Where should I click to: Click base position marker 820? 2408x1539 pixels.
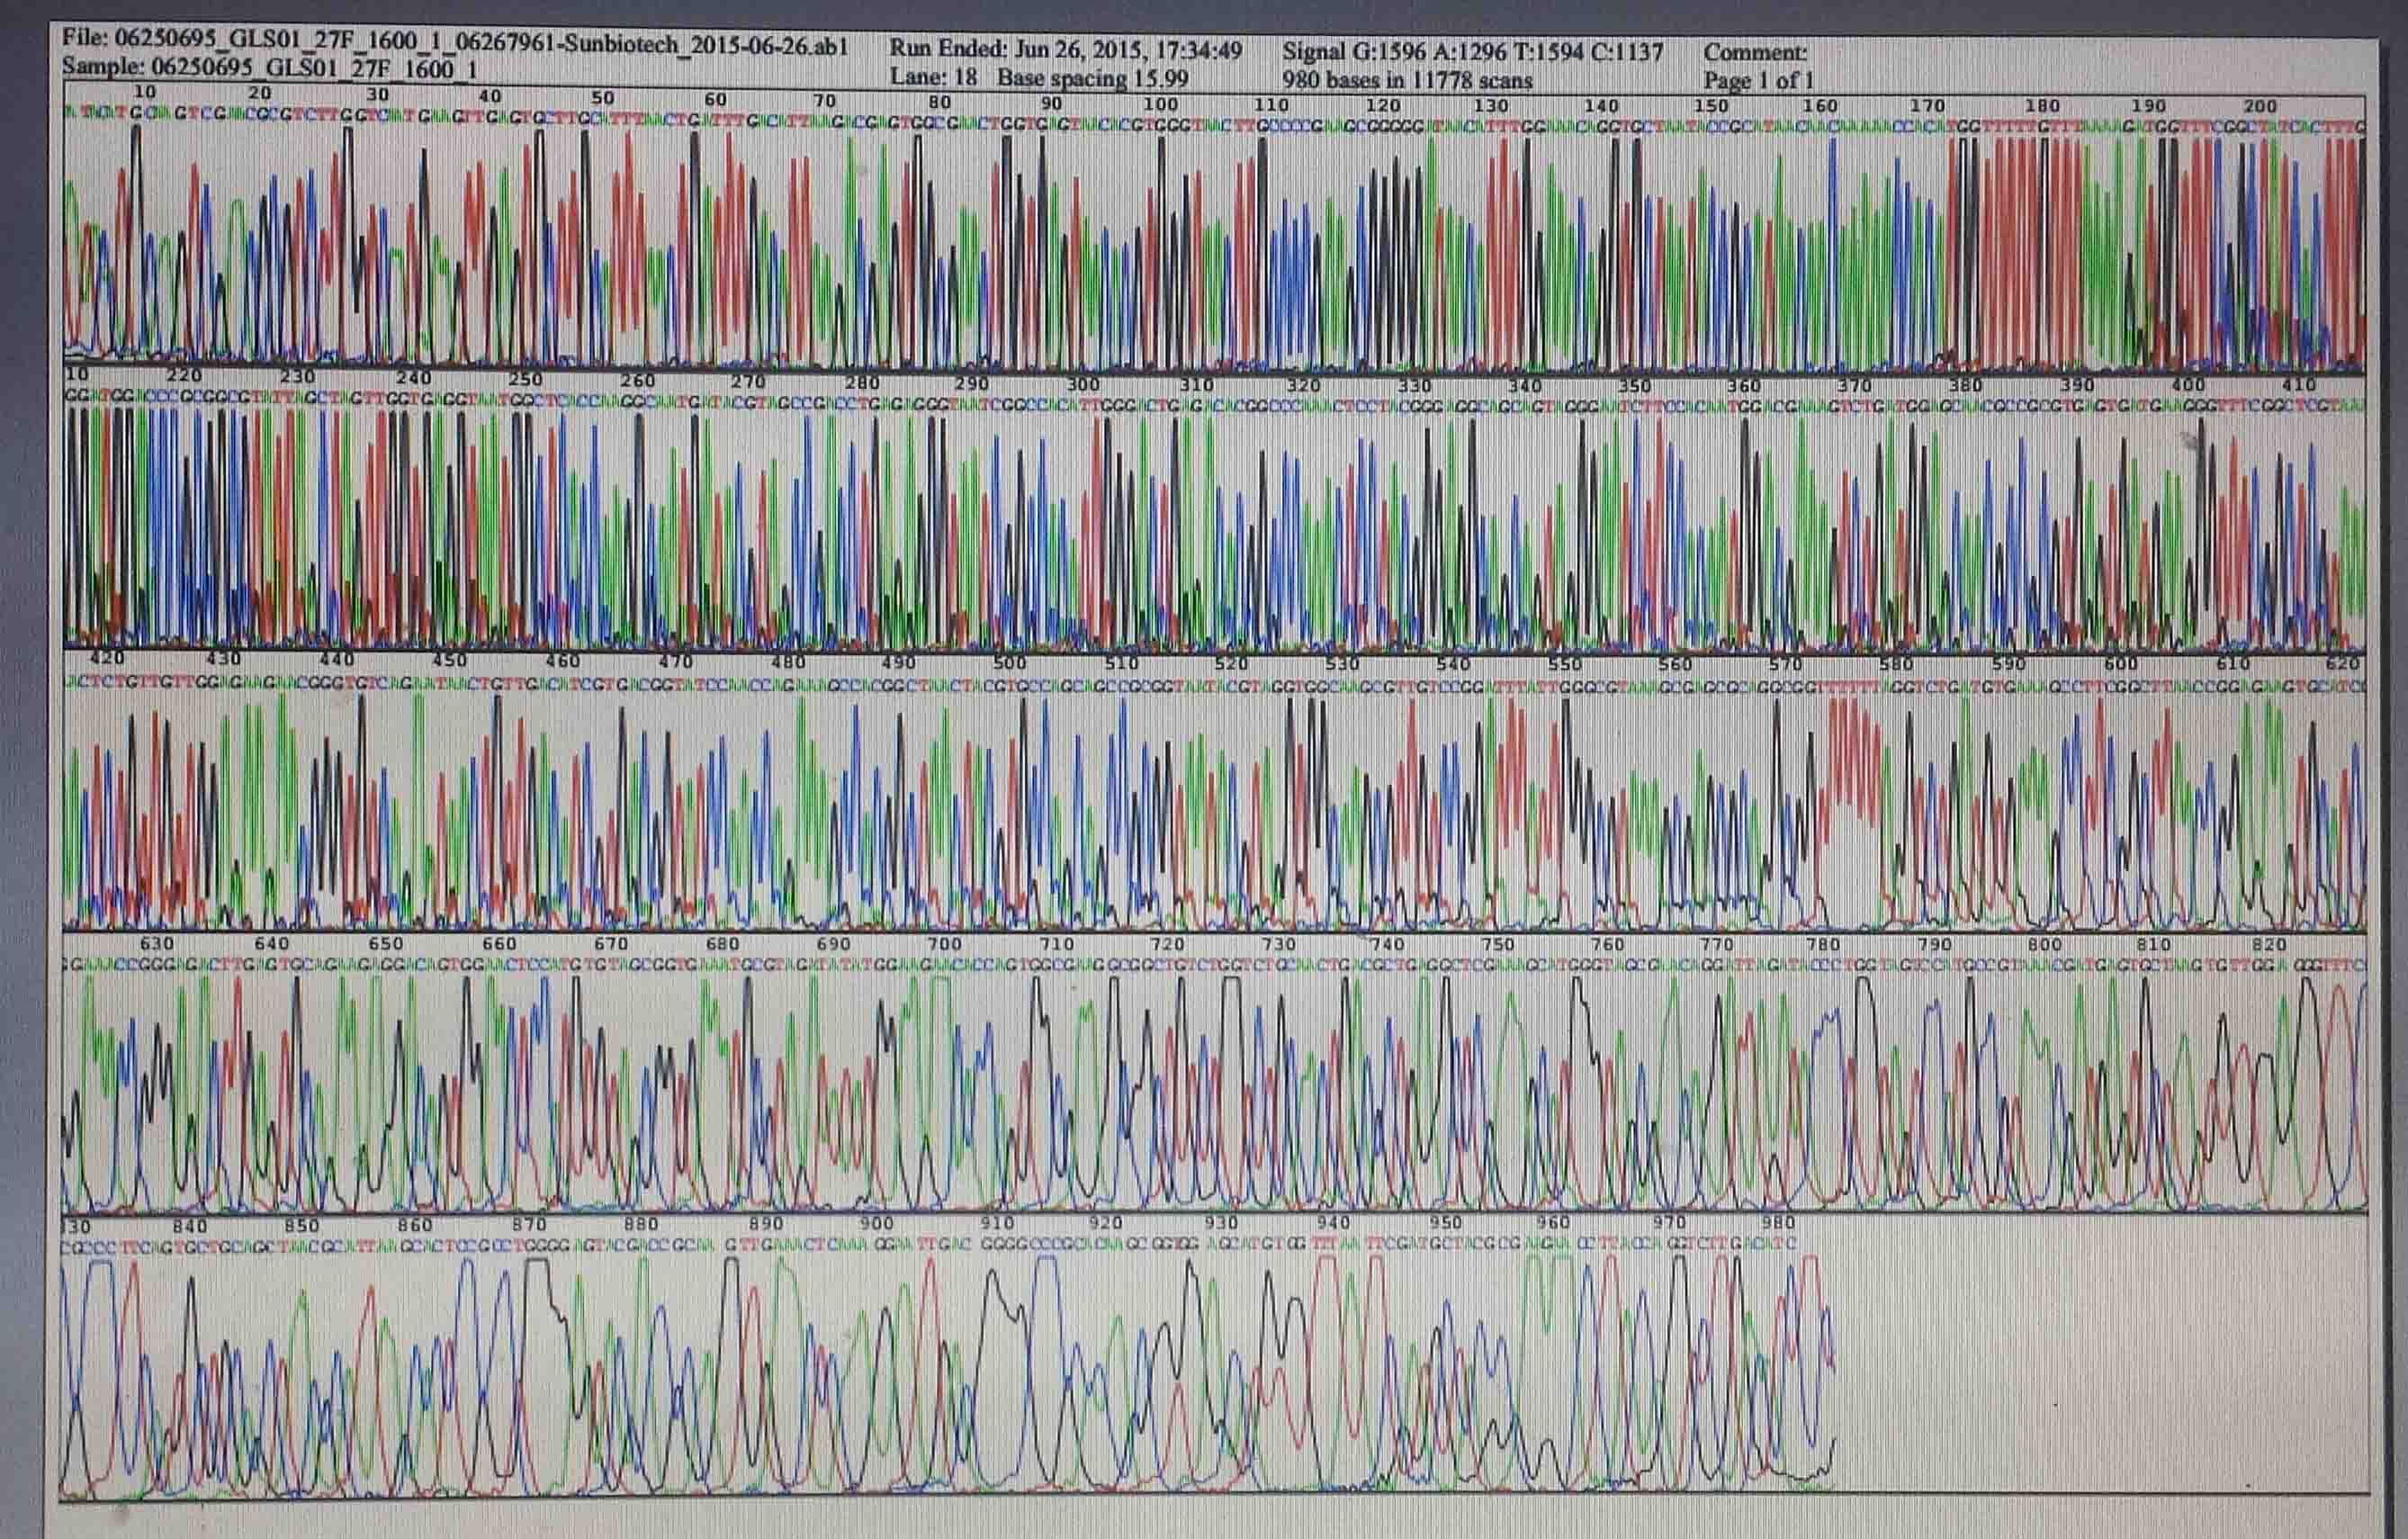pos(2269,944)
